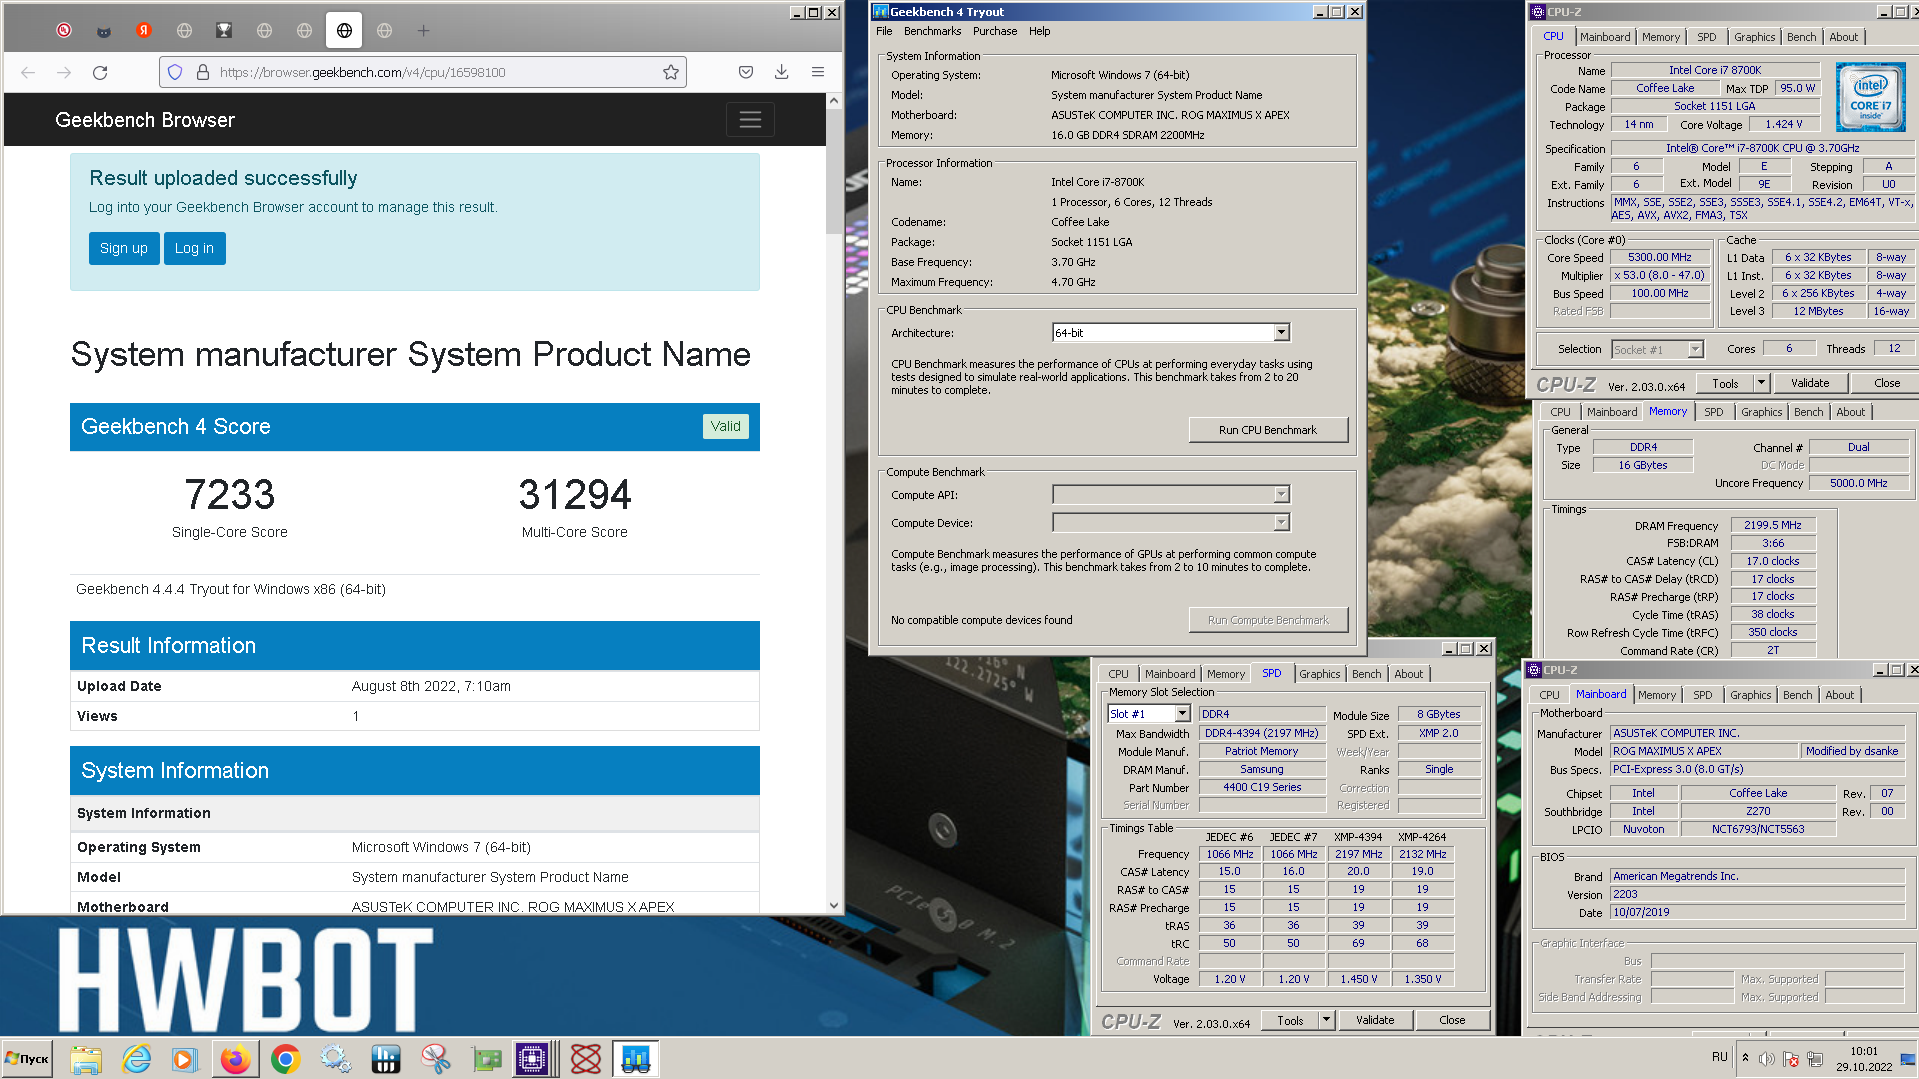Viewport: 1919px width, 1079px height.
Task: Expand the Compute API dropdown
Action: (1281, 495)
